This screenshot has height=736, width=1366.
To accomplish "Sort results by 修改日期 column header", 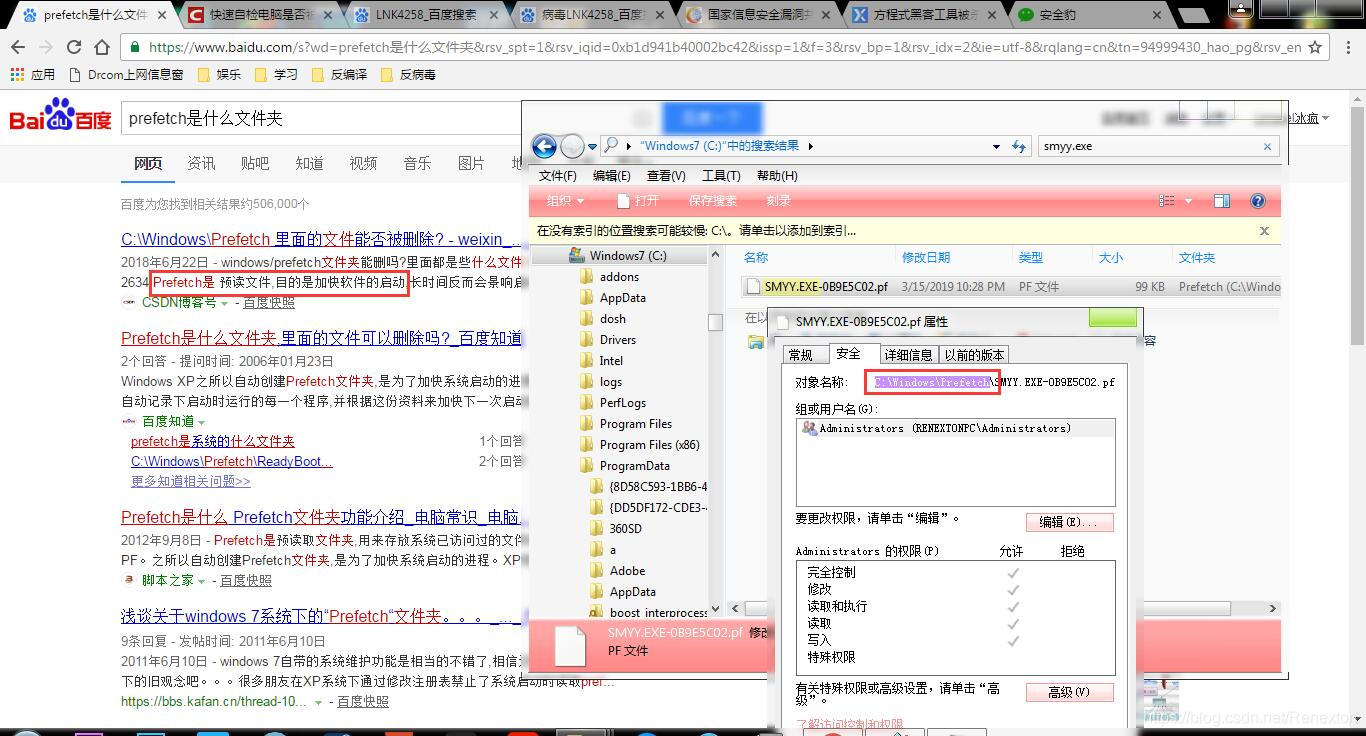I will [x=926, y=257].
